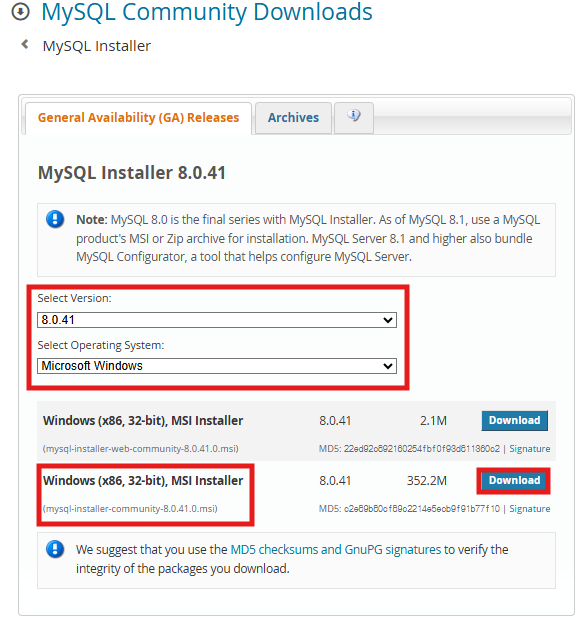Image resolution: width=577 pixels, height=620 pixels.
Task: Click the alert icon beside MD5 suggestion
Action: point(55,549)
